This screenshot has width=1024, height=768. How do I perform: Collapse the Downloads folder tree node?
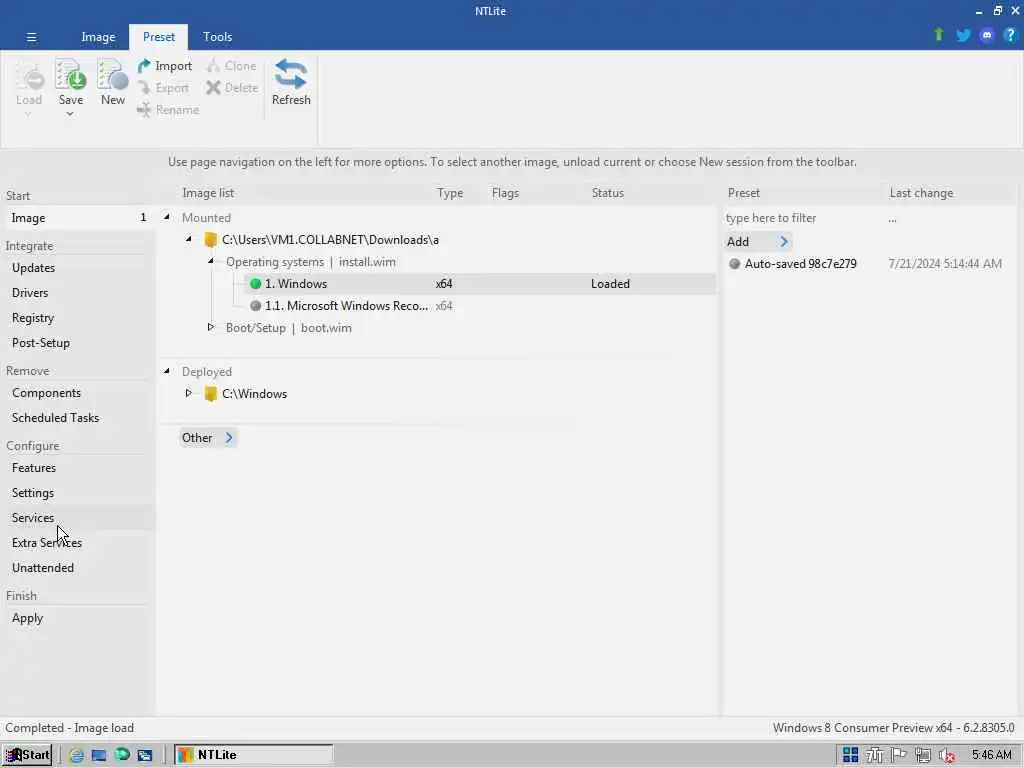tap(189, 240)
